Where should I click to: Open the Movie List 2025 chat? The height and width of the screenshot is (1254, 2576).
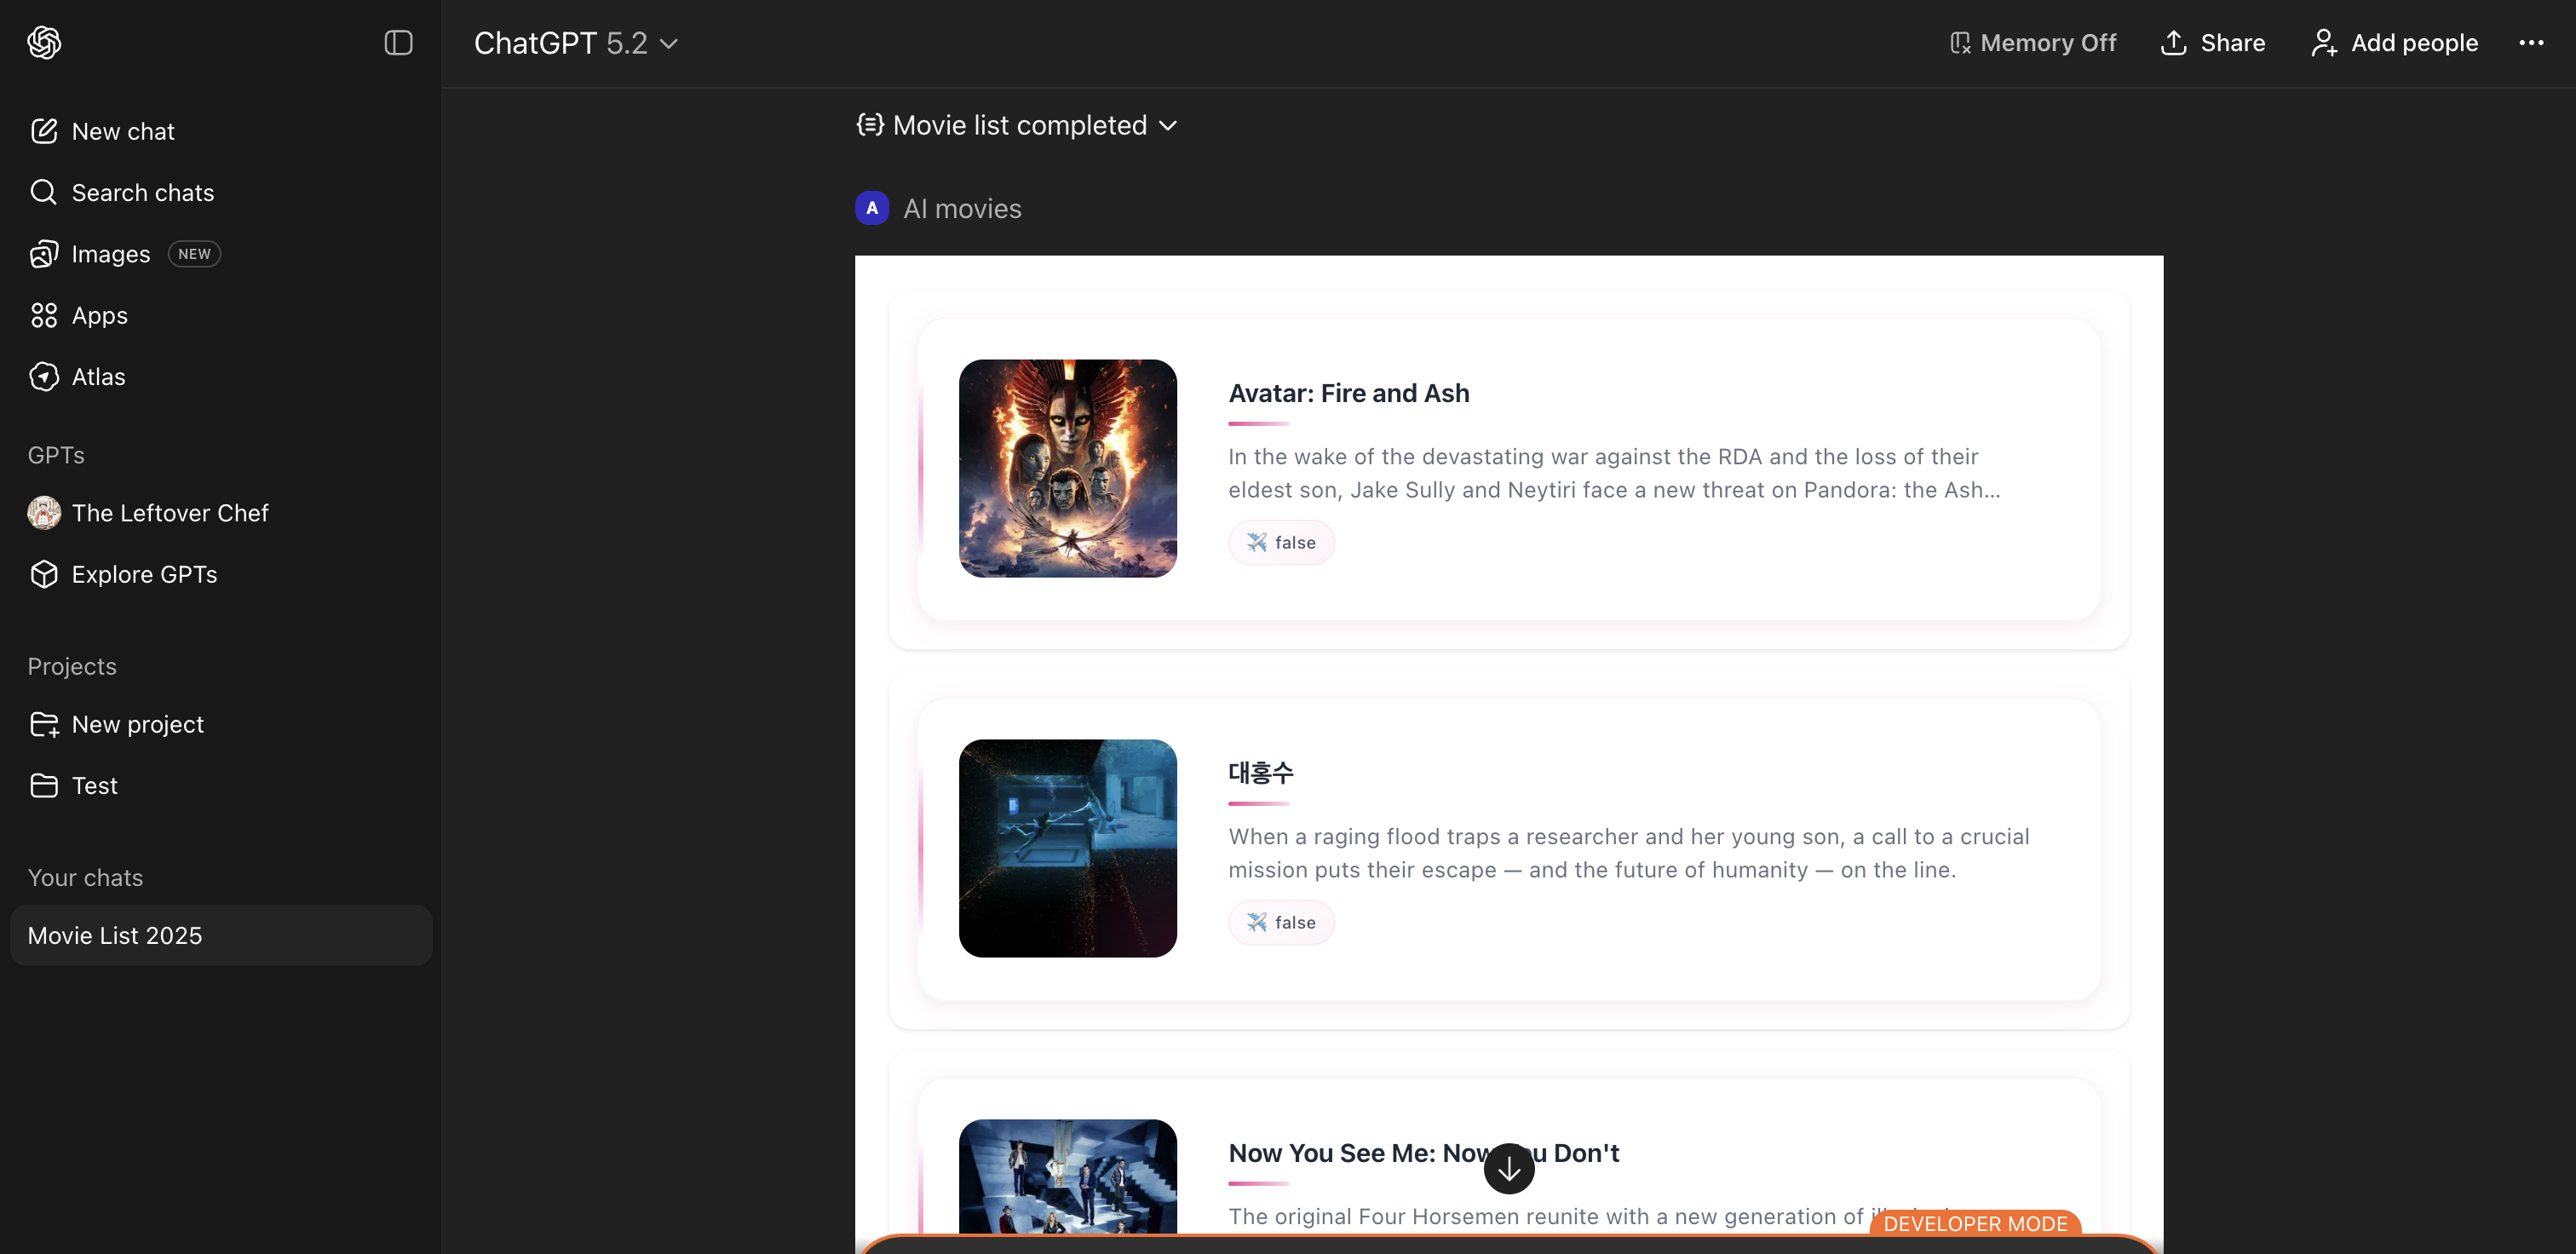[x=114, y=935]
